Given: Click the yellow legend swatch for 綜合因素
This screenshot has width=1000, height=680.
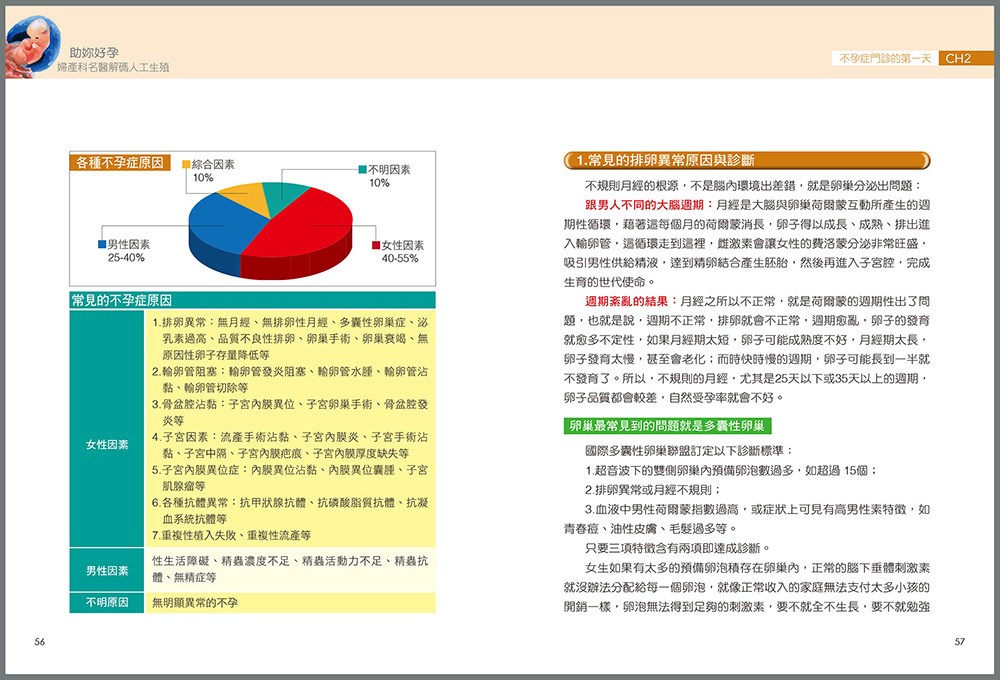Looking at the screenshot, I should coord(186,164).
